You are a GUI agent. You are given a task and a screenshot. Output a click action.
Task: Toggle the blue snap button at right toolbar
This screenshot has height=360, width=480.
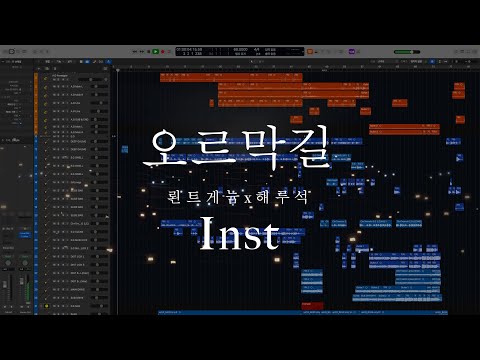432,62
